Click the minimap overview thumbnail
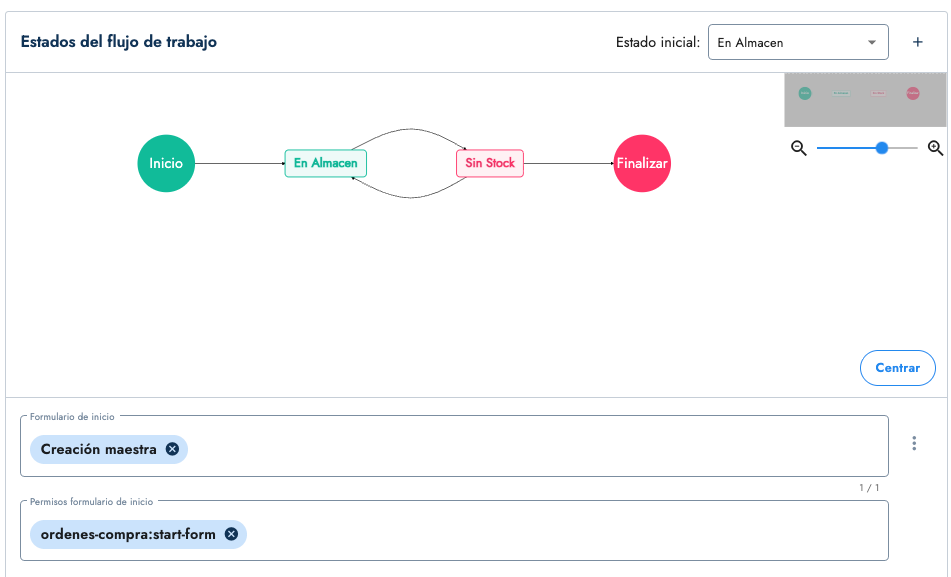 click(864, 100)
